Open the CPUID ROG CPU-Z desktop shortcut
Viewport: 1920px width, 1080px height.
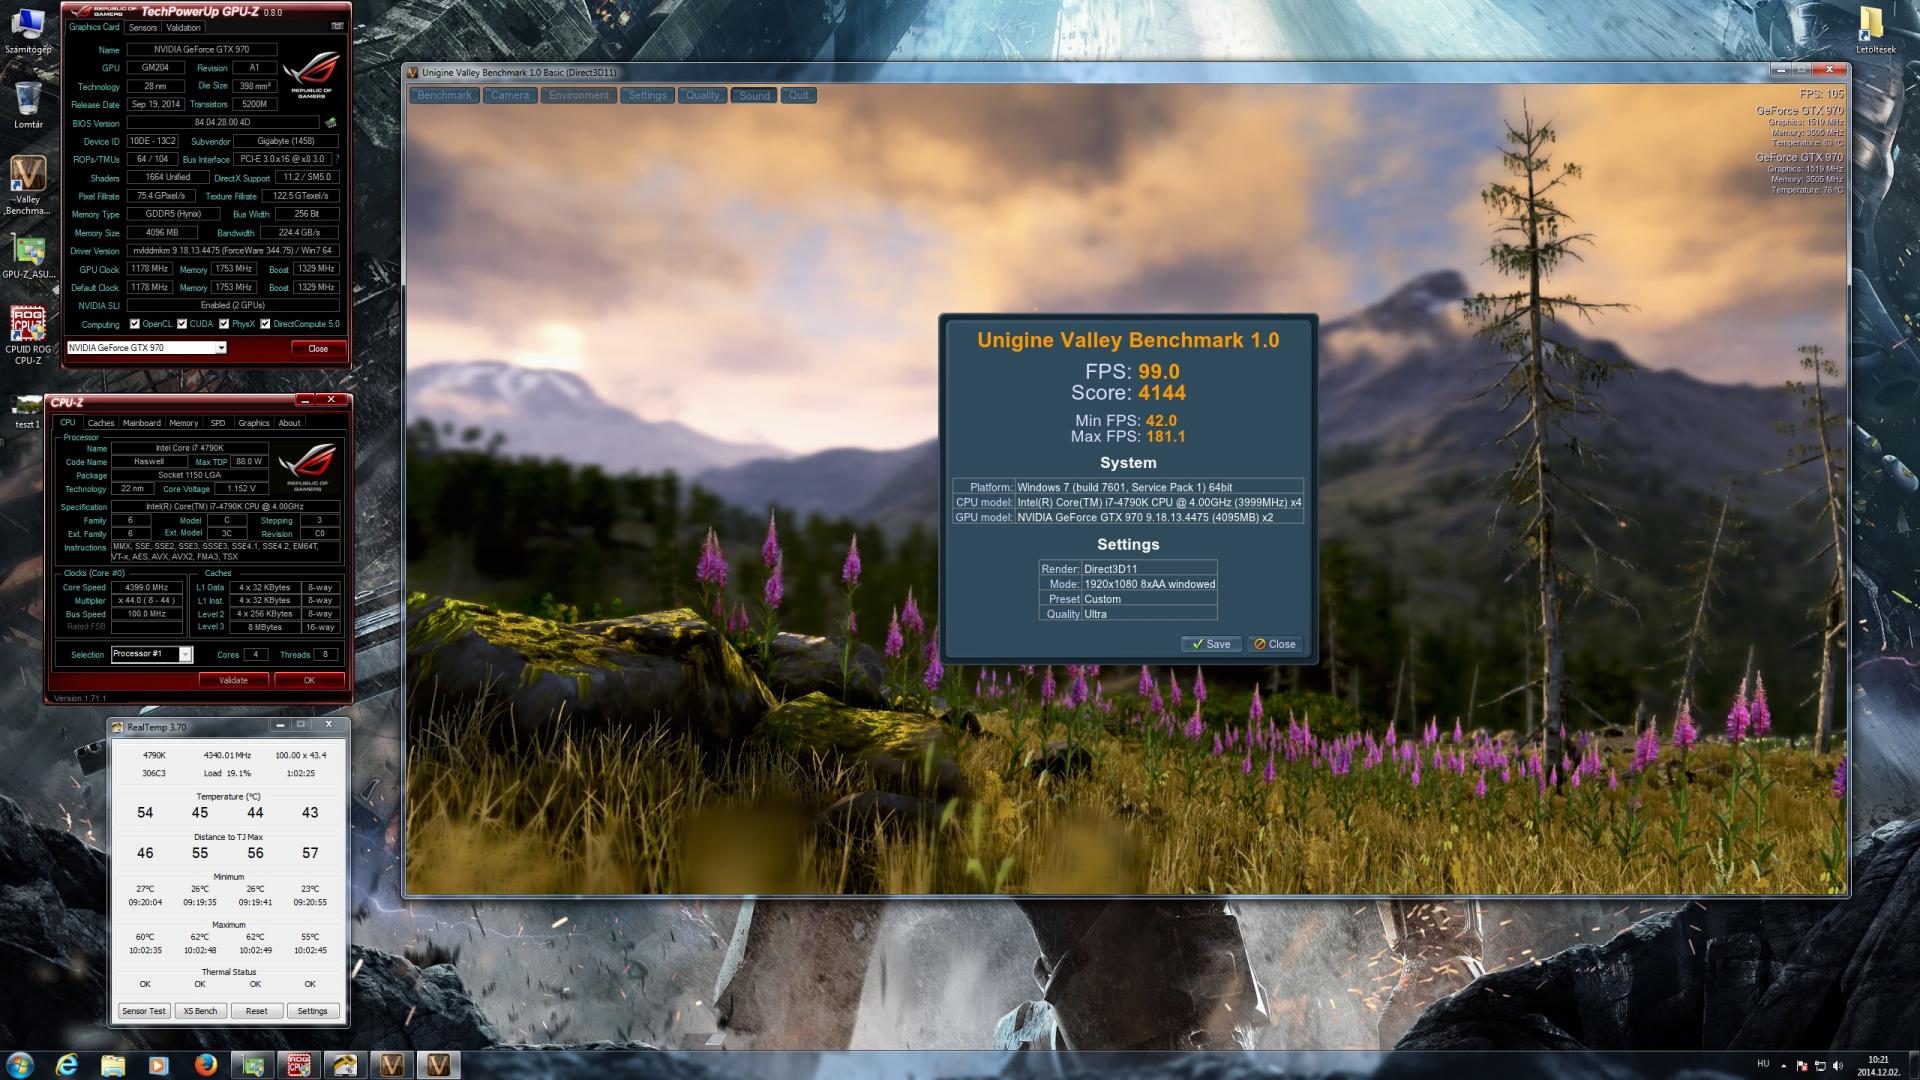[28, 335]
